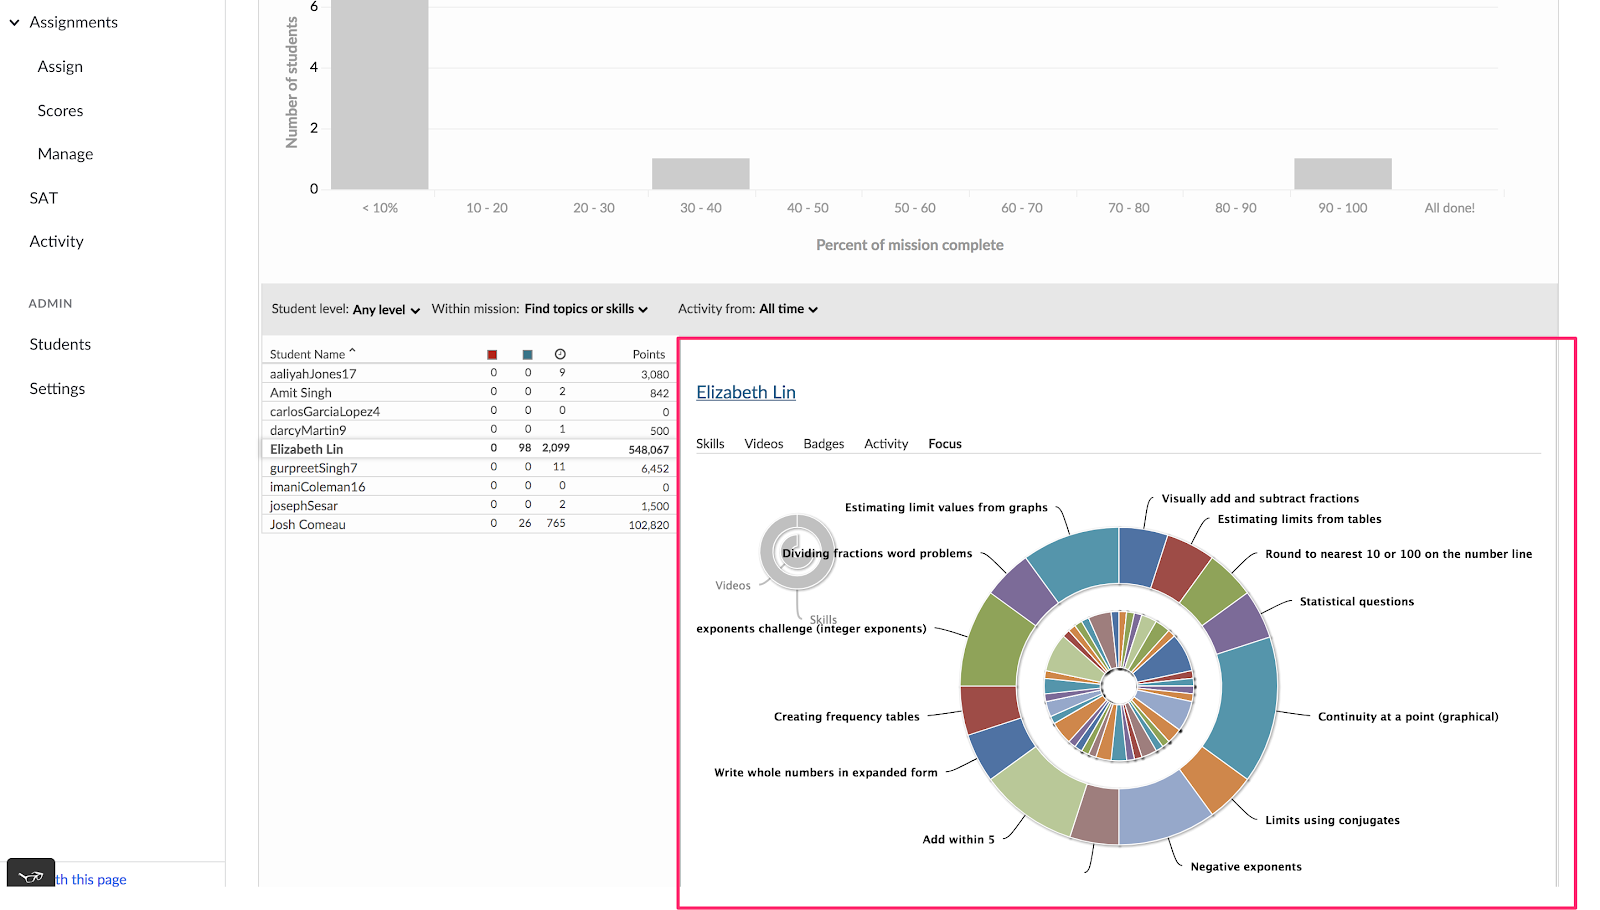
Task: Open the Student level 'Any level' dropdown
Action: click(x=386, y=310)
